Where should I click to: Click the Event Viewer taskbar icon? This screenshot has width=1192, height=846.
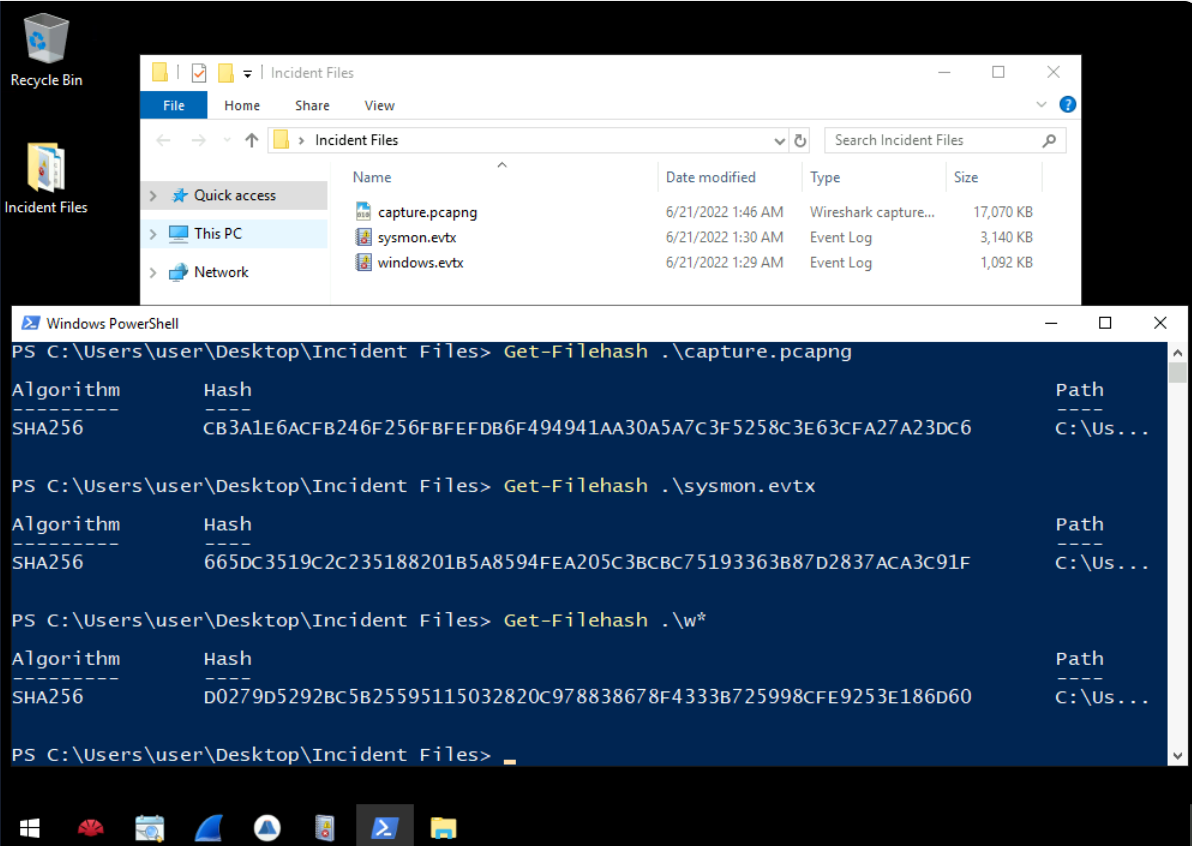(x=324, y=827)
